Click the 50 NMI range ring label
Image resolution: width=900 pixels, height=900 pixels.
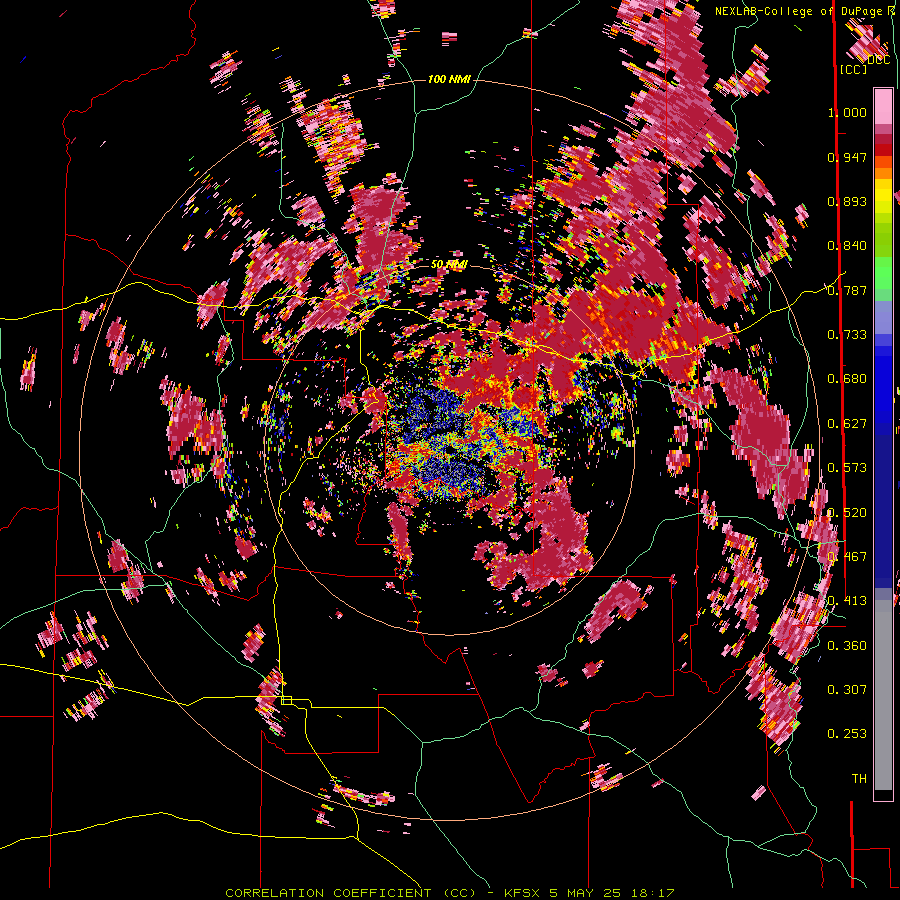point(449,265)
